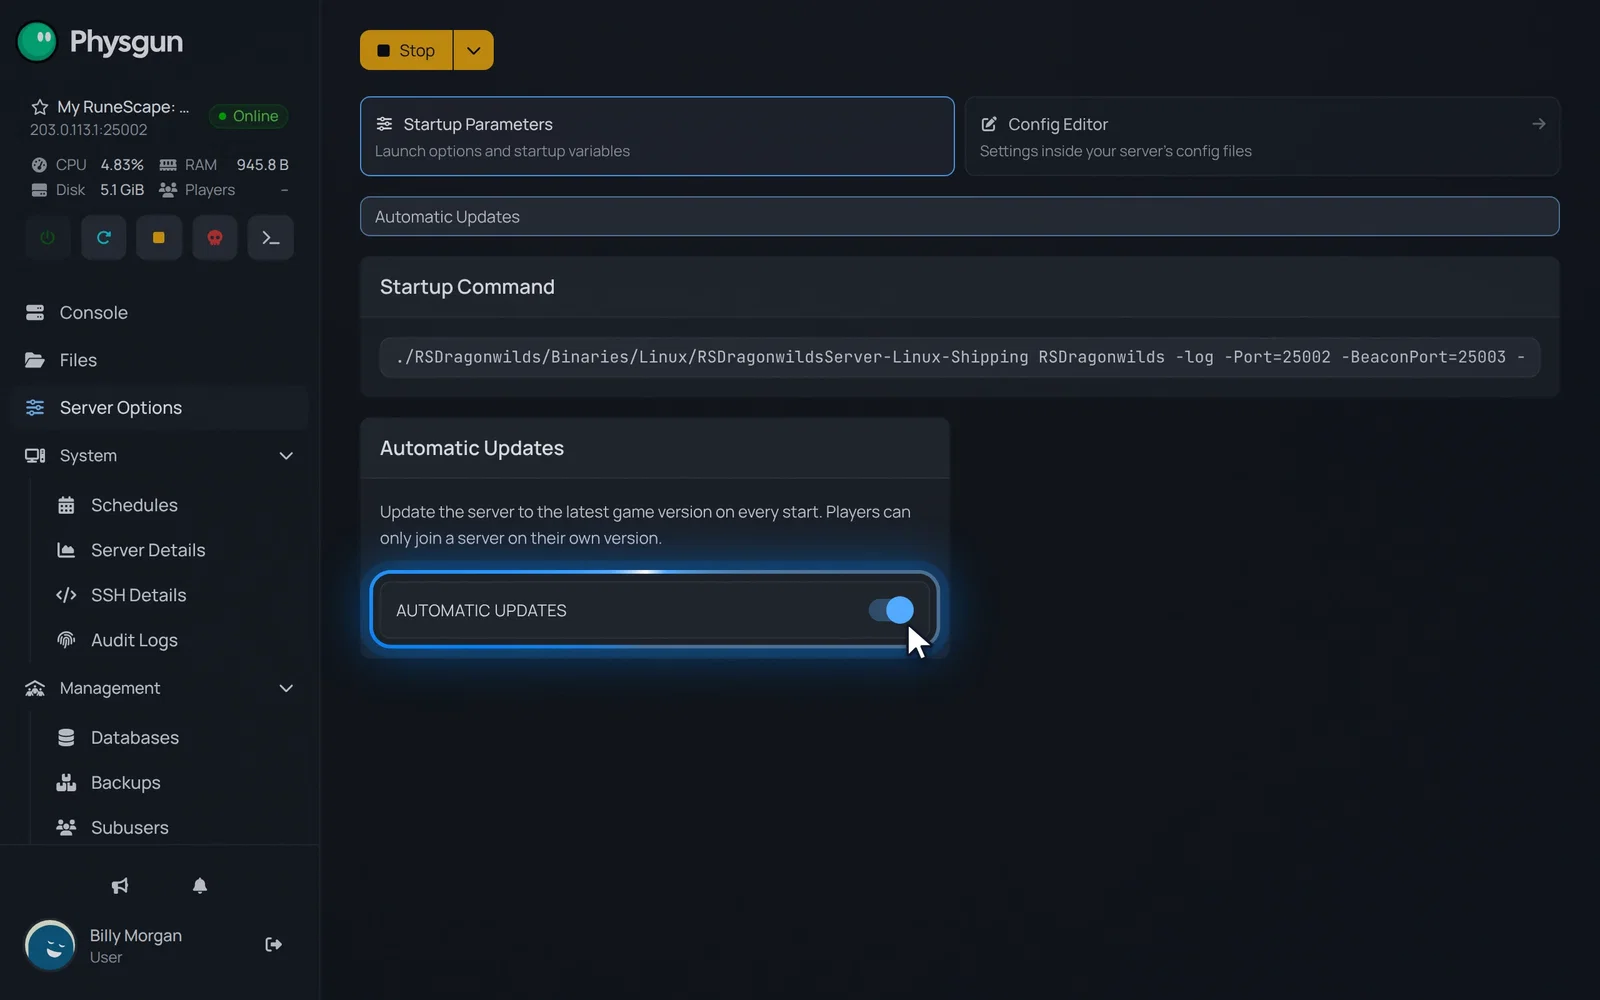Image resolution: width=1600 pixels, height=1000 pixels.
Task: Select the Startup Parameters tab card
Action: coord(657,136)
